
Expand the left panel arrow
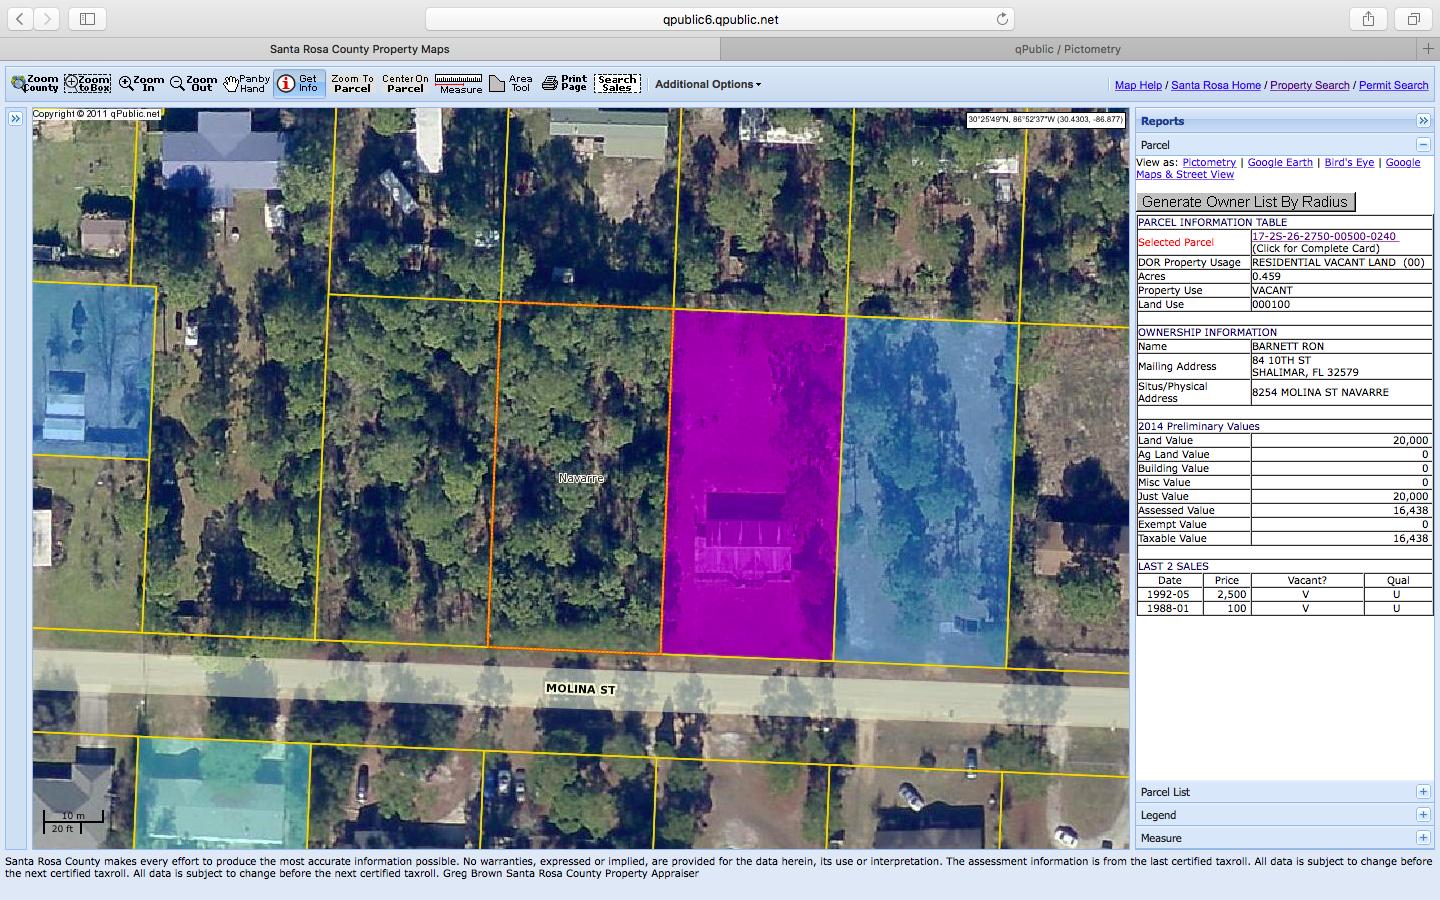click(16, 119)
